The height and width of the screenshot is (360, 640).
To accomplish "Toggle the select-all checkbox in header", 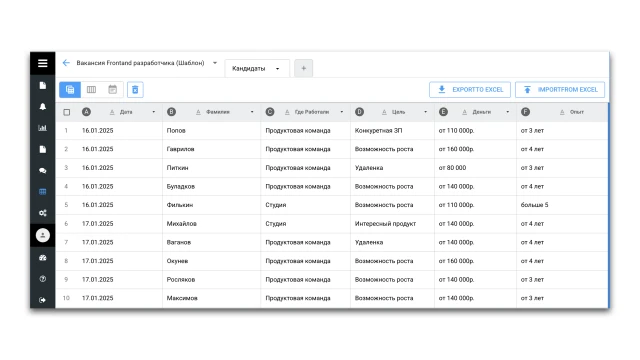I will point(67,112).
